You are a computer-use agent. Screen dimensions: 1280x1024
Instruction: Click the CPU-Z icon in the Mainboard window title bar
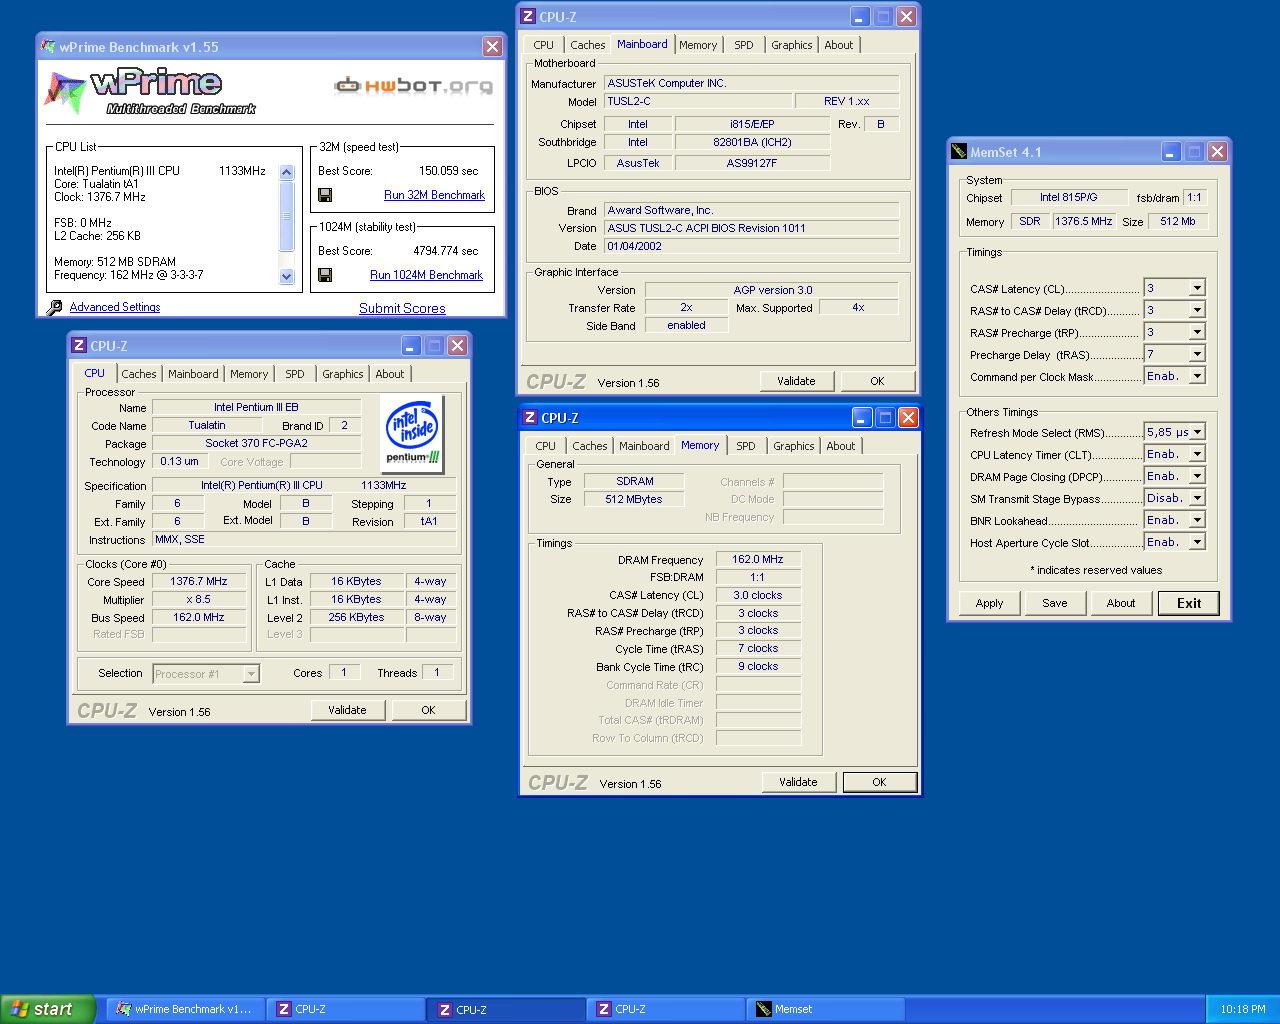tap(528, 17)
